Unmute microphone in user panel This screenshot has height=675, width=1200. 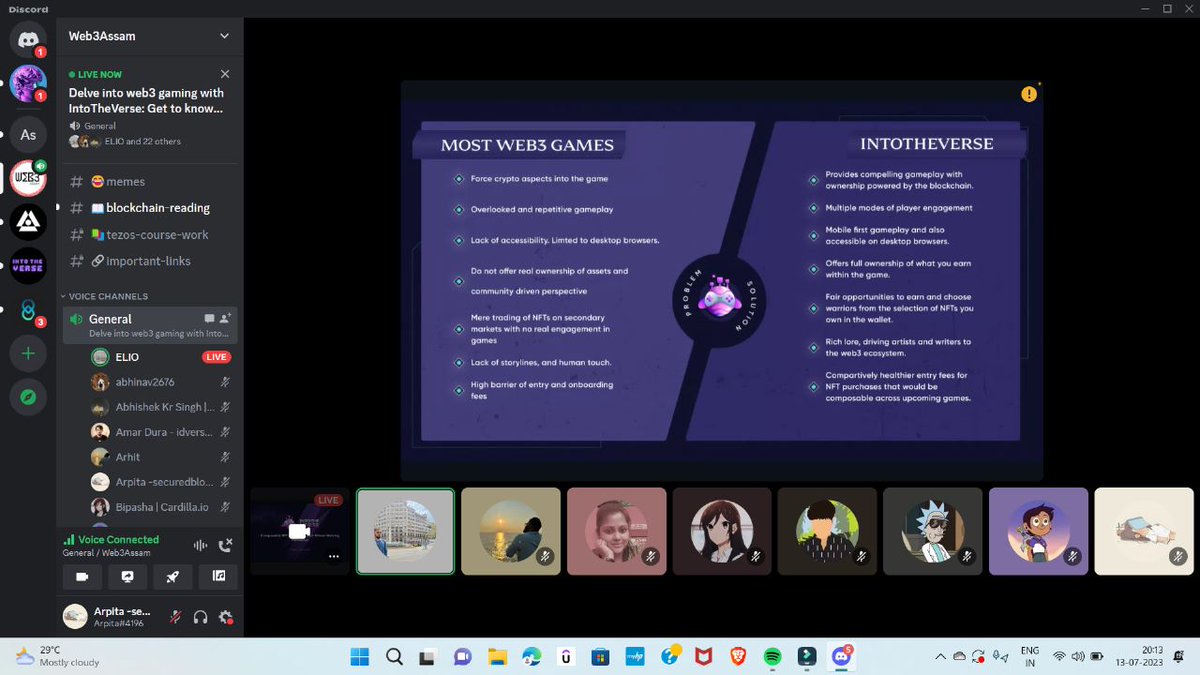point(175,616)
